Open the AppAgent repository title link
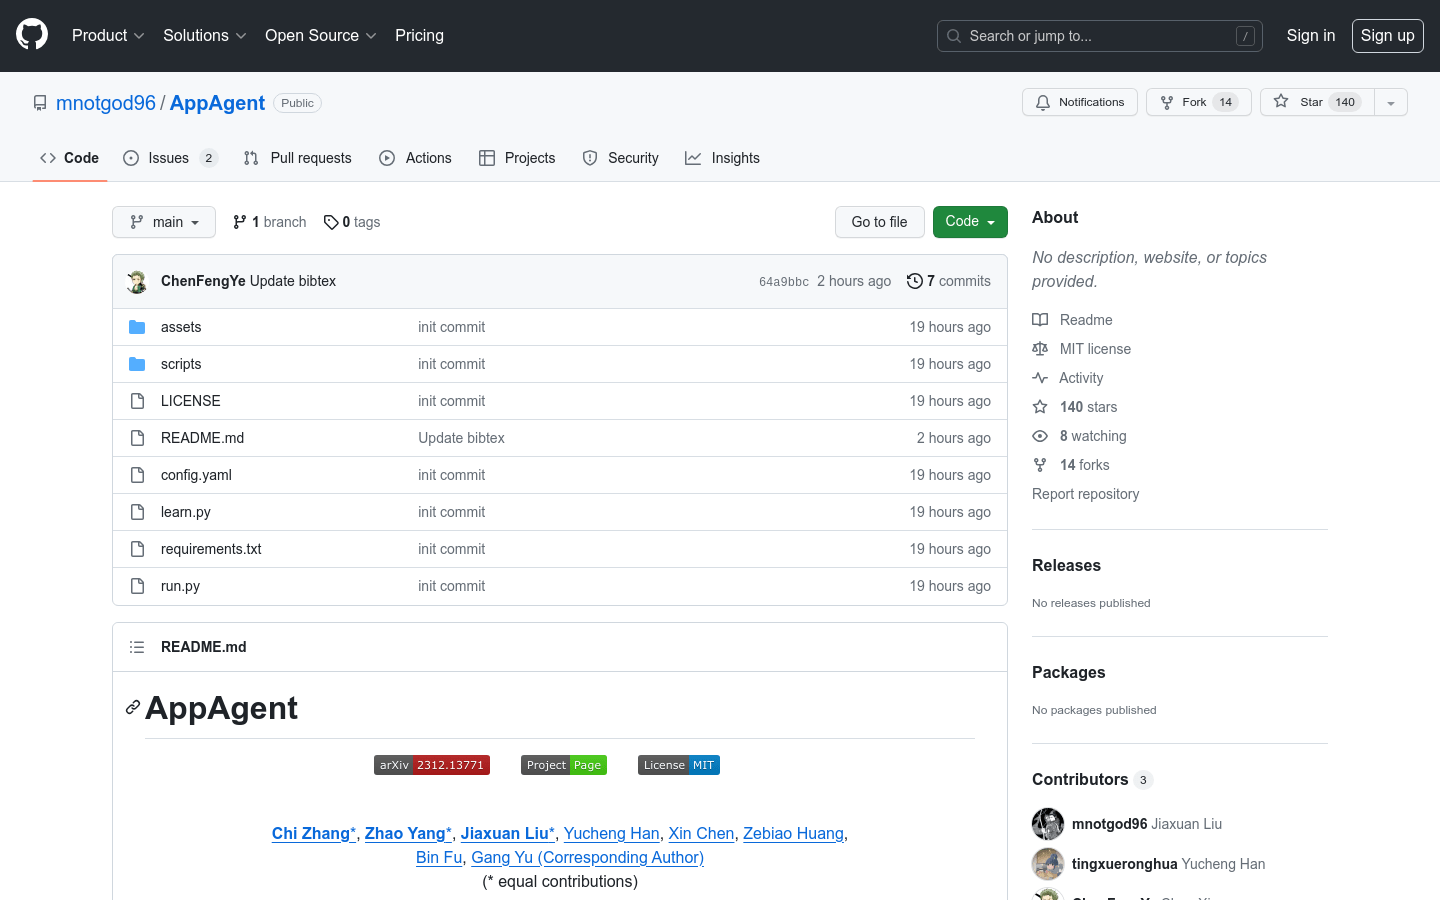The image size is (1440, 900). click(217, 103)
